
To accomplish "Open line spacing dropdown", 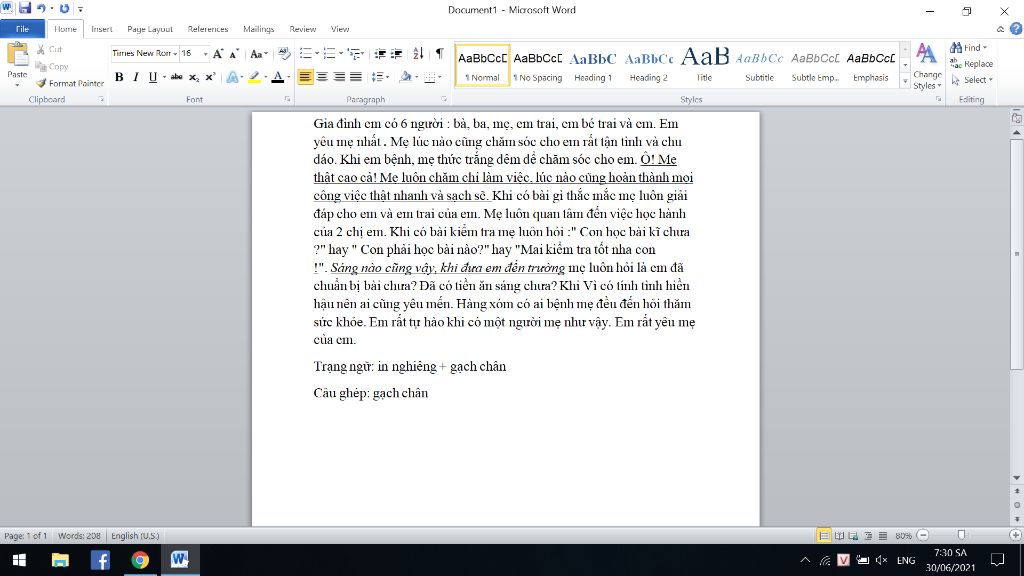I will click(380, 77).
